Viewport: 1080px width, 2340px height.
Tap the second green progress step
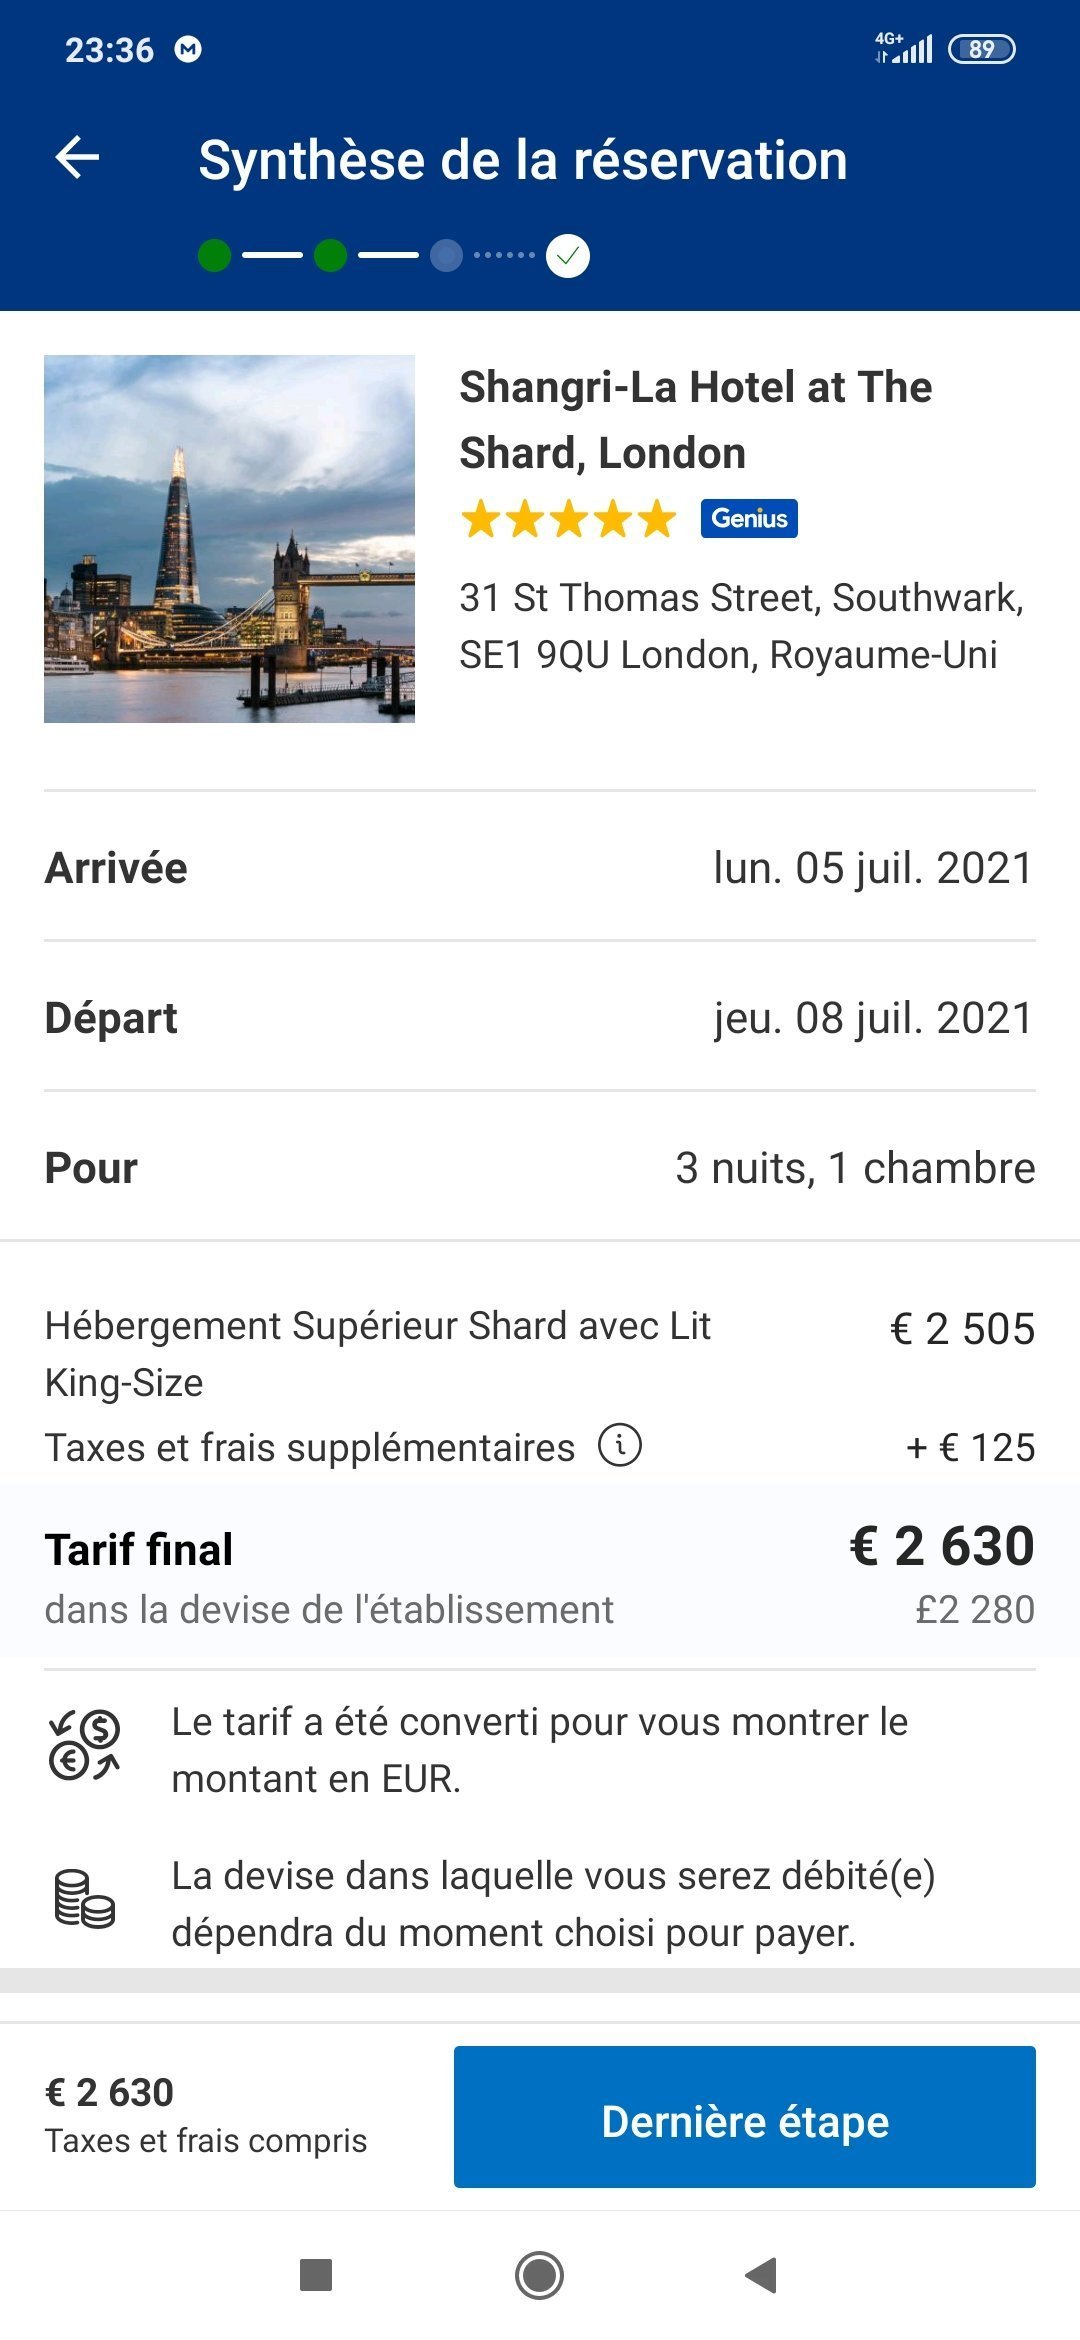click(330, 256)
